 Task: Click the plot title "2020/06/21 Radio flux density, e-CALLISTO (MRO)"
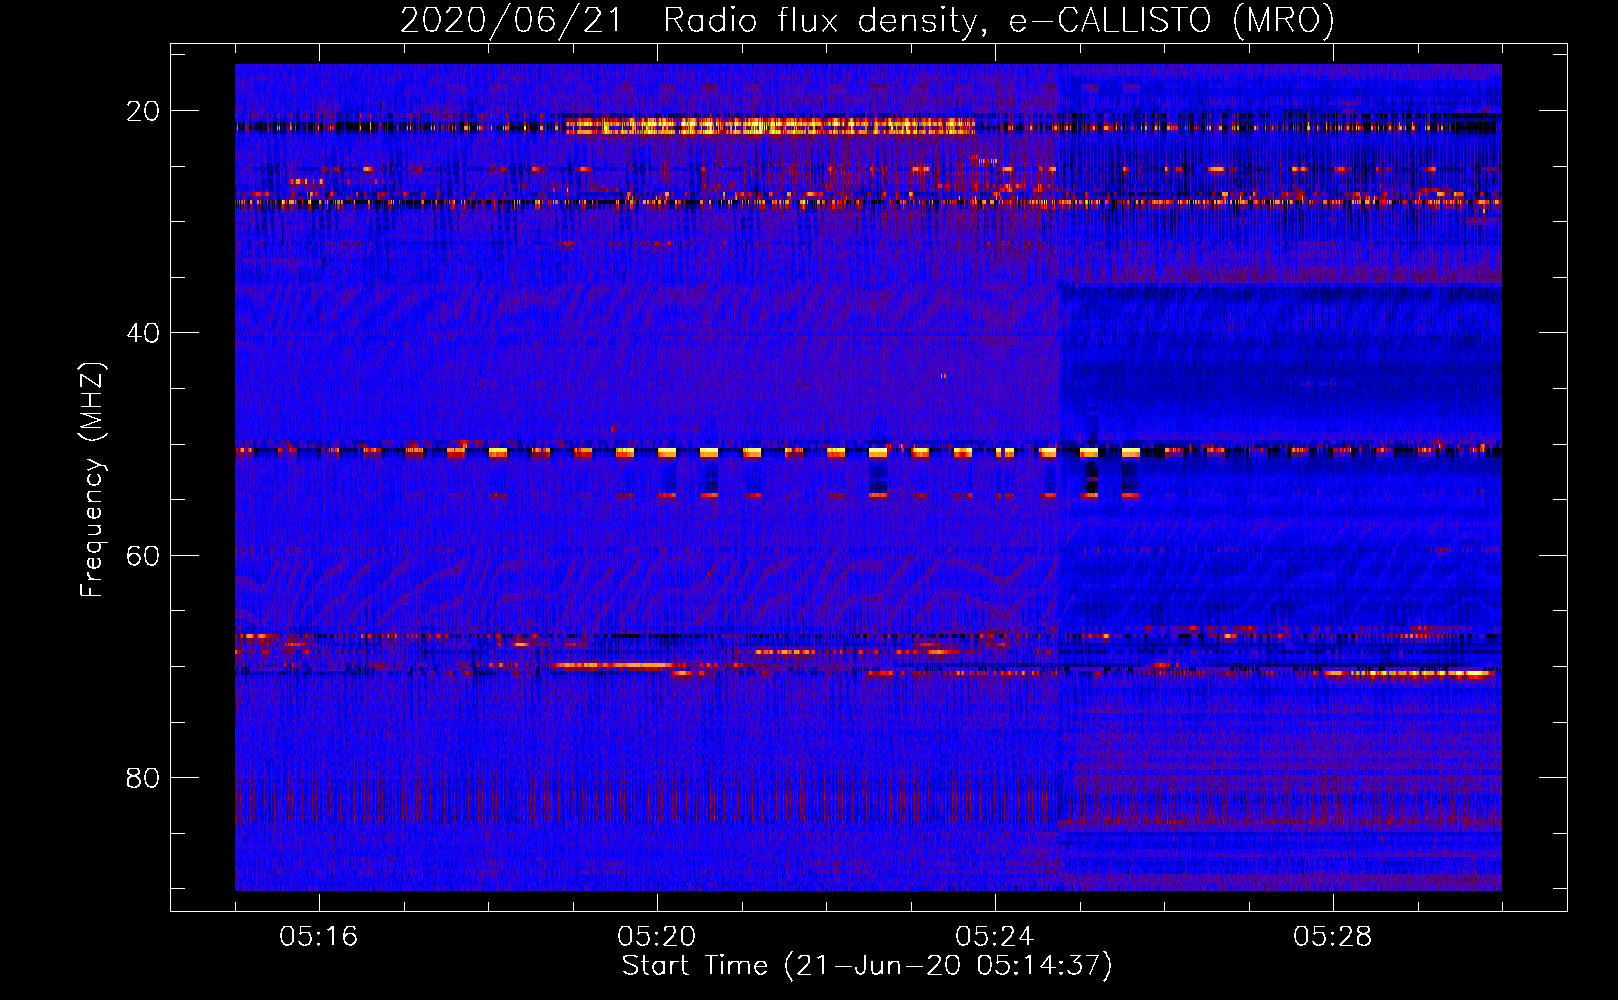[x=867, y=20]
